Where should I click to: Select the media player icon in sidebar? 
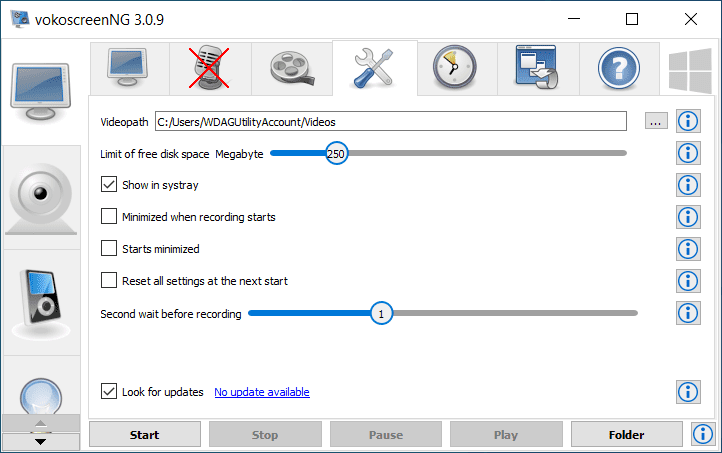pyautogui.click(x=41, y=303)
